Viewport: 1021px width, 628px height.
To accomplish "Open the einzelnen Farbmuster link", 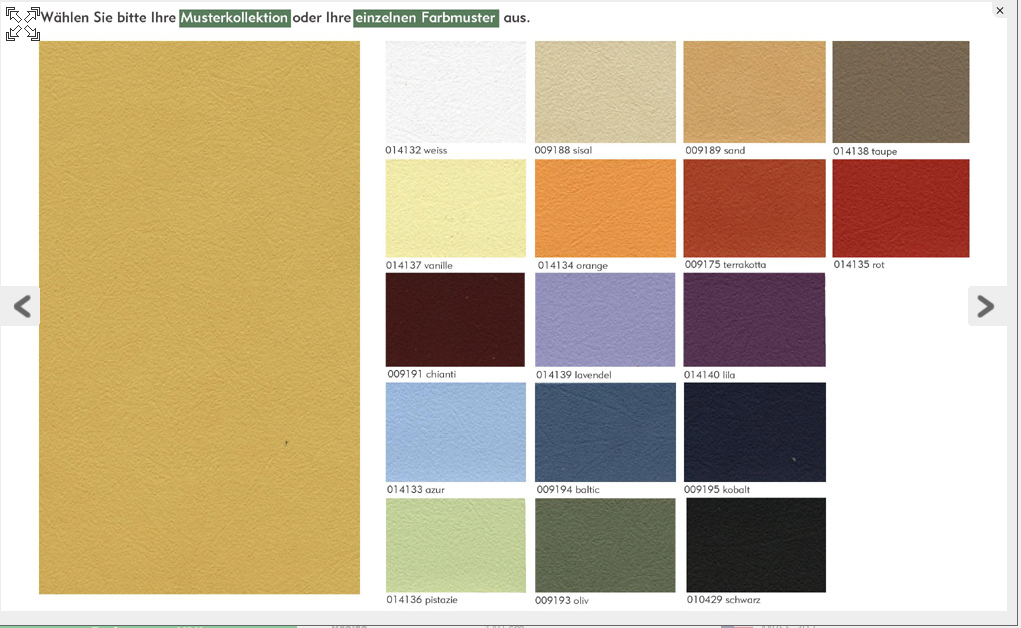I will coord(426,18).
